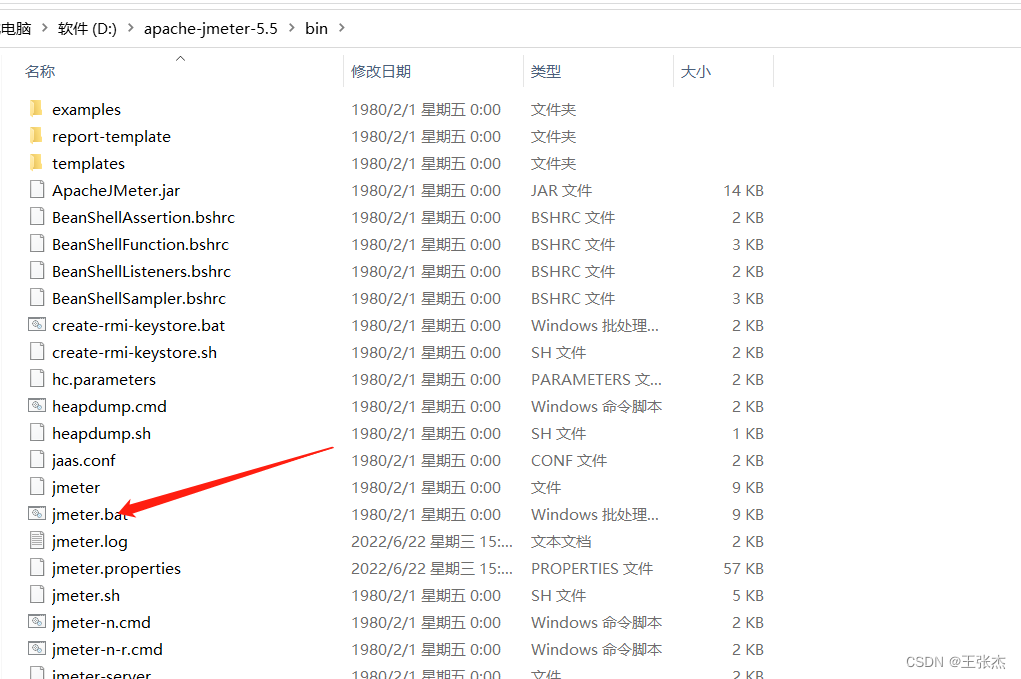
Task: Select the heapdump.sh file icon
Action: pyautogui.click(x=37, y=432)
